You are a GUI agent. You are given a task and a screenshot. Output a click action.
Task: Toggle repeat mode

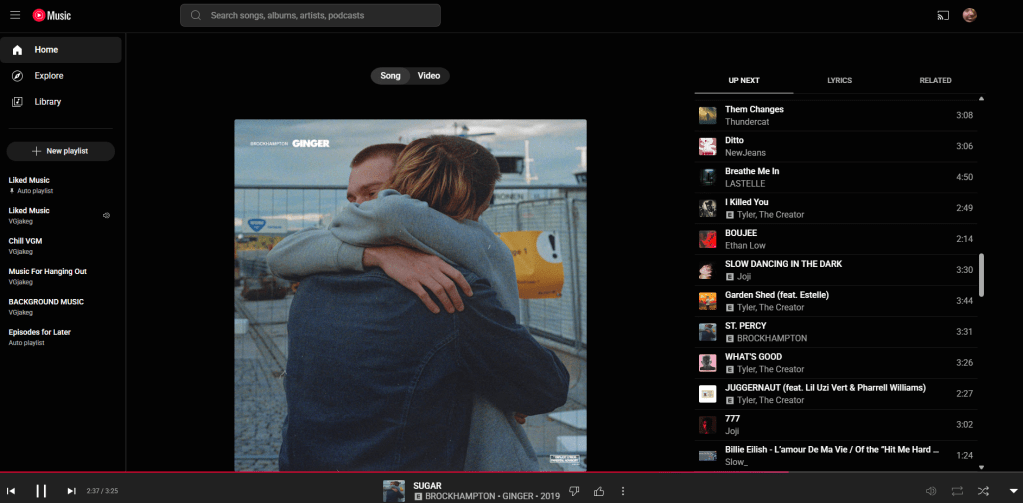(957, 491)
